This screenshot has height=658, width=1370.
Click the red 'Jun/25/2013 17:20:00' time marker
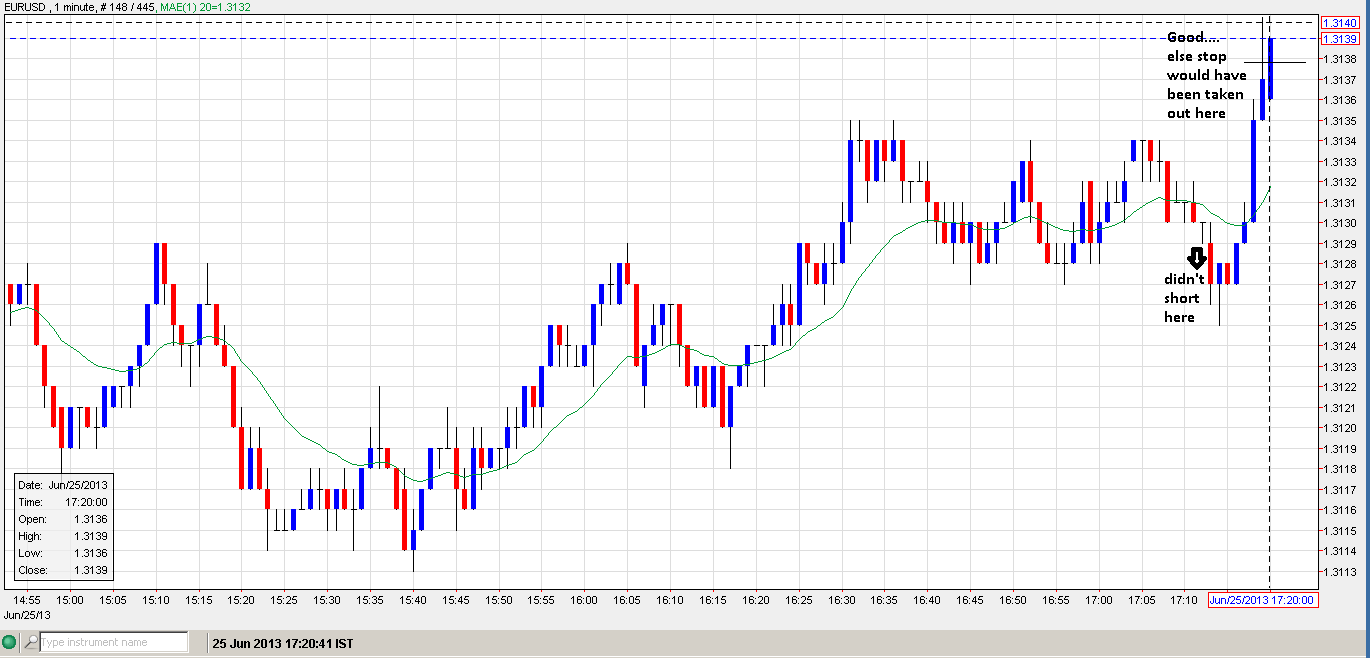point(1262,600)
